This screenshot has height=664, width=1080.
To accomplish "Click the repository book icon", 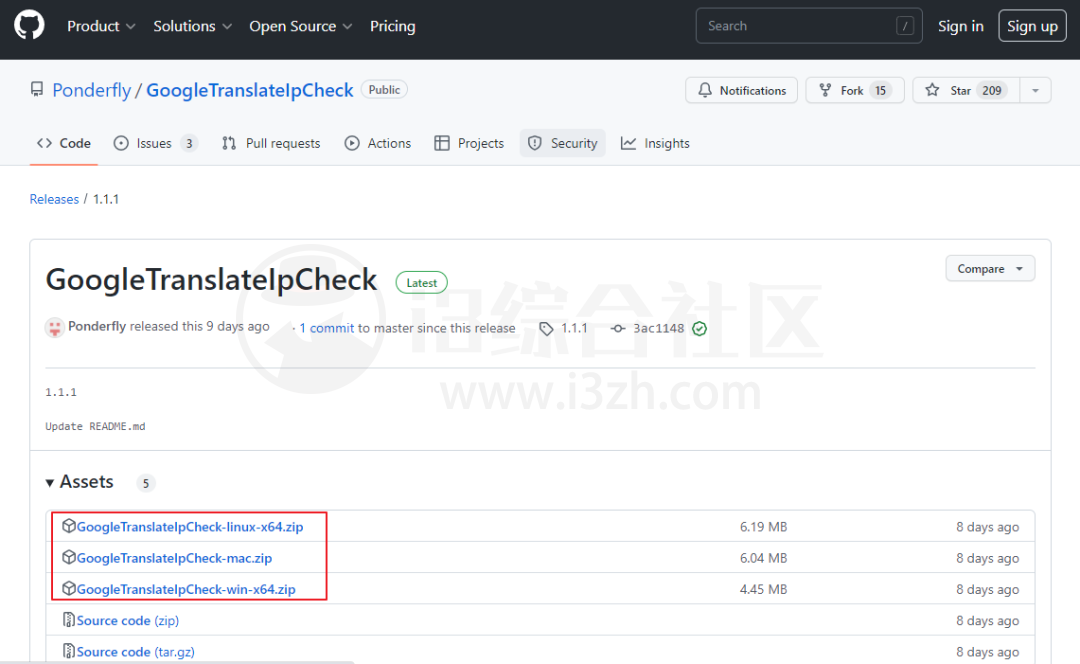I will point(37,90).
